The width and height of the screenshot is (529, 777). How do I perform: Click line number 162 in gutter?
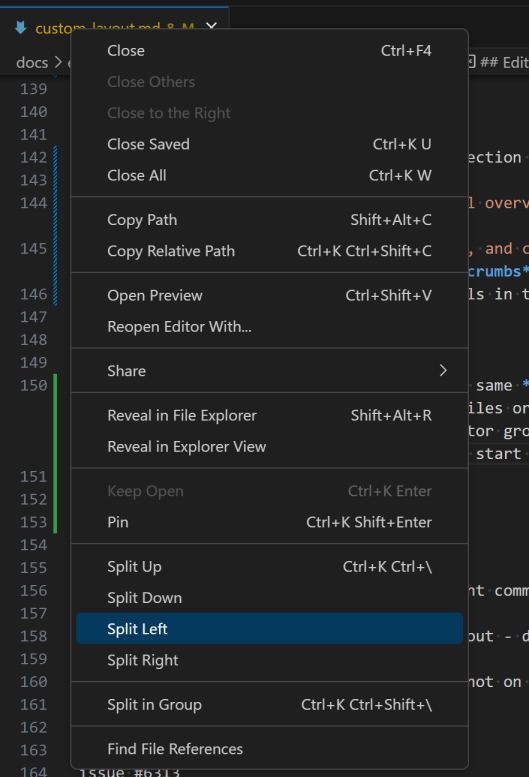(x=34, y=727)
